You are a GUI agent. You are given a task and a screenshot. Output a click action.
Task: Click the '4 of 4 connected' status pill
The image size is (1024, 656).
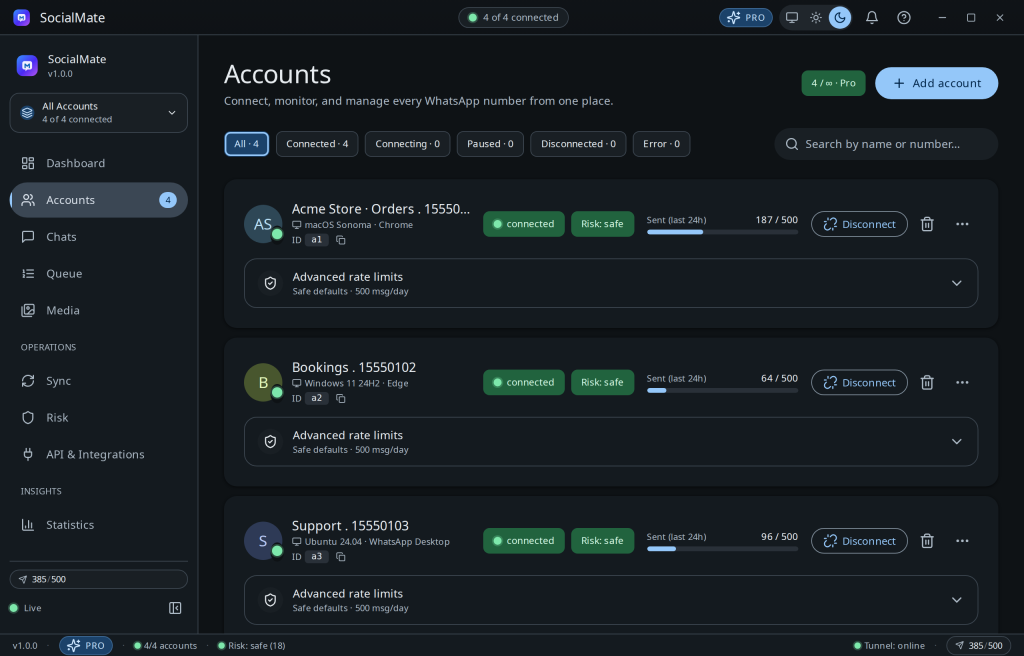tap(513, 18)
